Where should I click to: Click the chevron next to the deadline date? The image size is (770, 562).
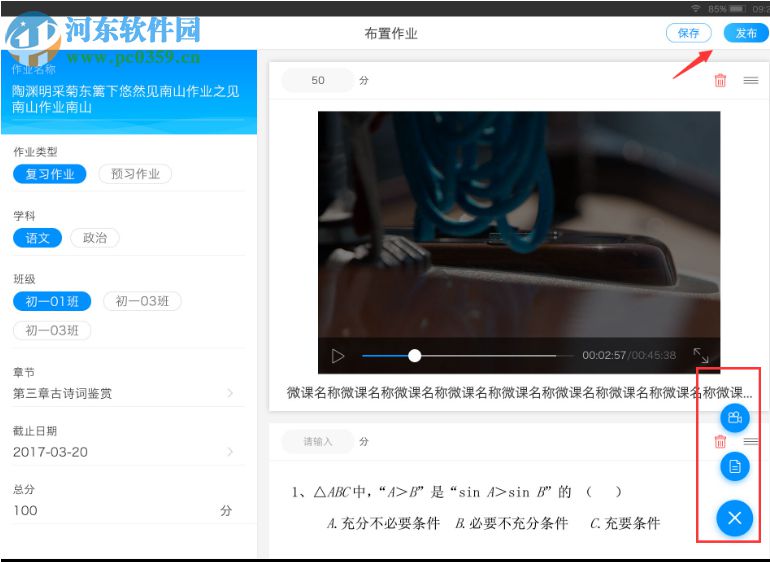pos(230,452)
